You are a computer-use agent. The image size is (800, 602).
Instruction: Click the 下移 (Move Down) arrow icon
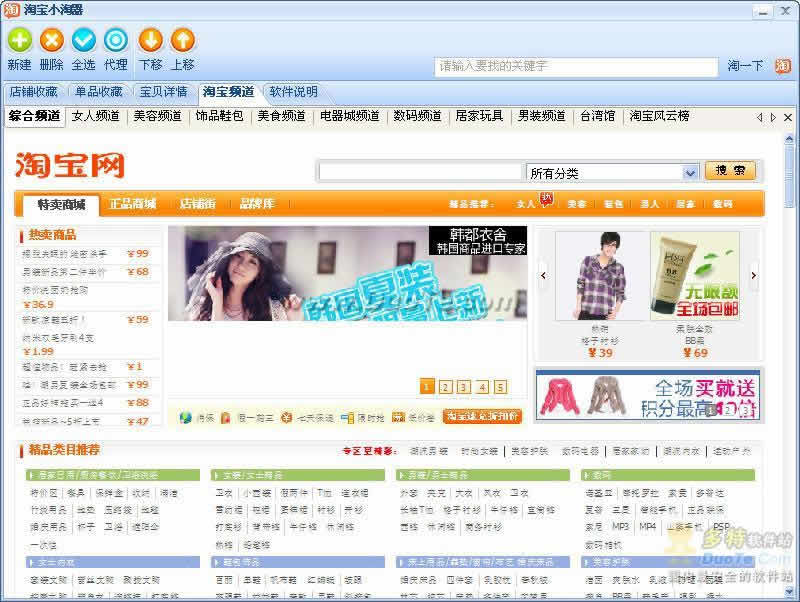(150, 41)
